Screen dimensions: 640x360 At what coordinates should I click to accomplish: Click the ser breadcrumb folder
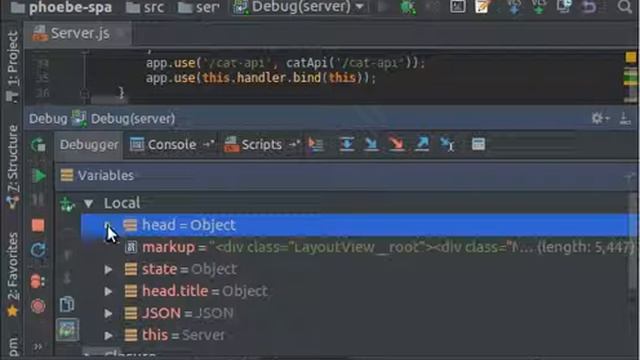pyautogui.click(x=199, y=7)
